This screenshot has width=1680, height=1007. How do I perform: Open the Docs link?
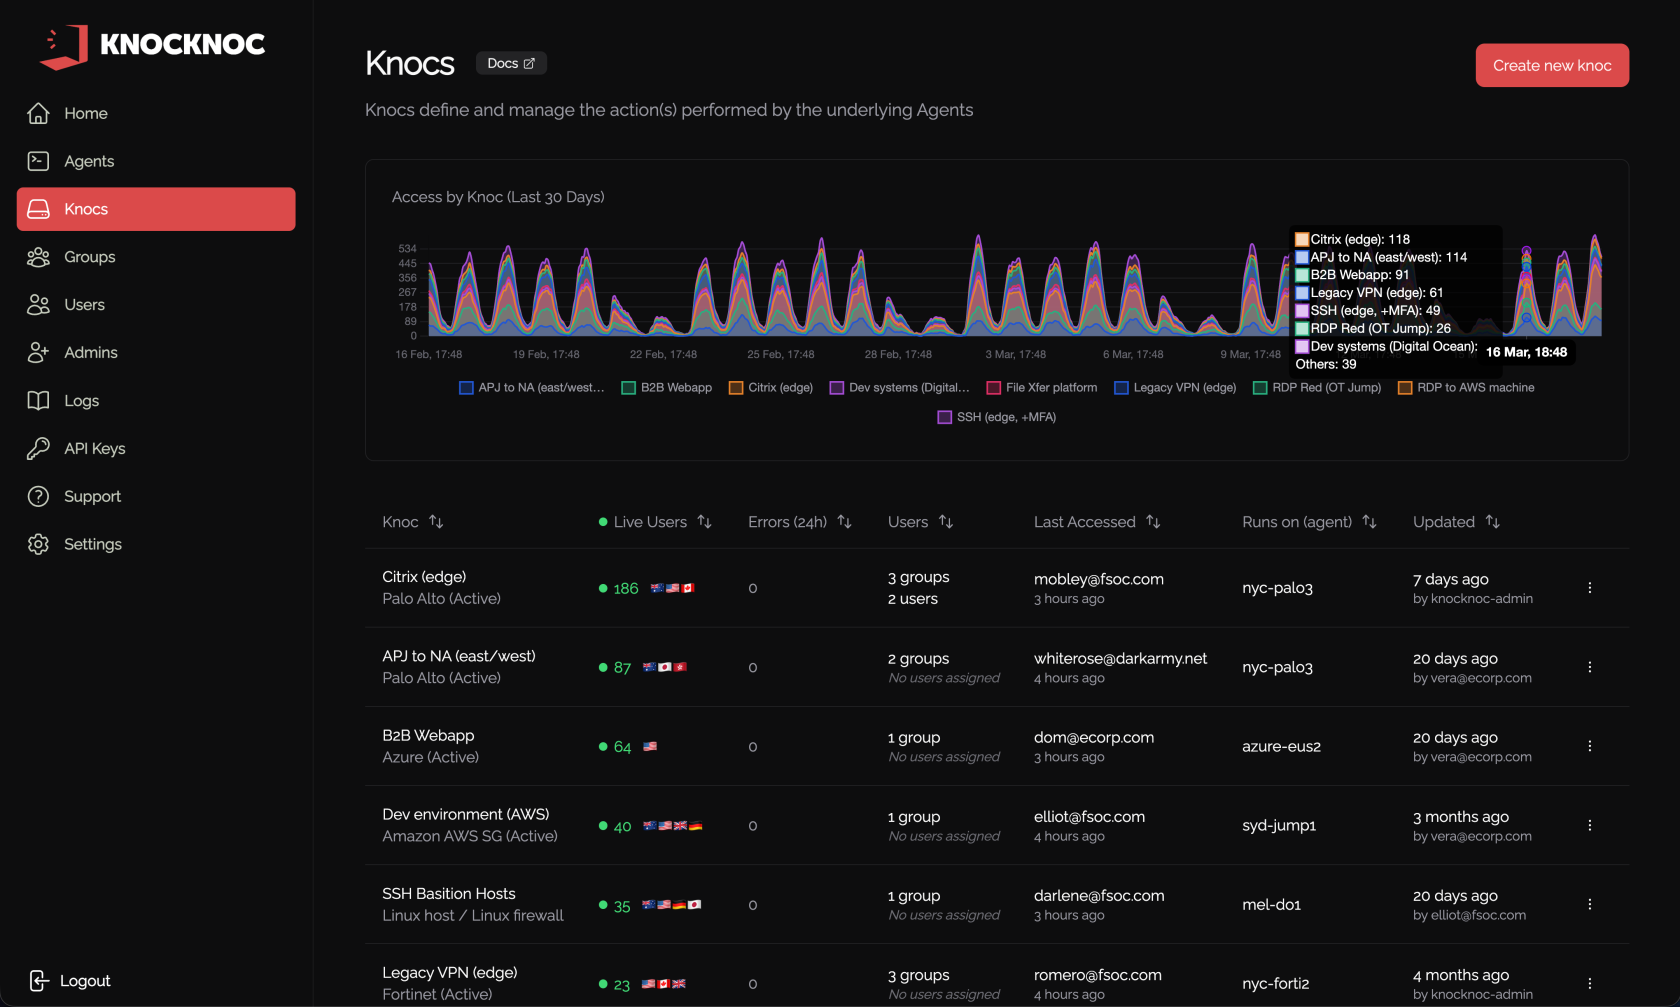tap(511, 62)
